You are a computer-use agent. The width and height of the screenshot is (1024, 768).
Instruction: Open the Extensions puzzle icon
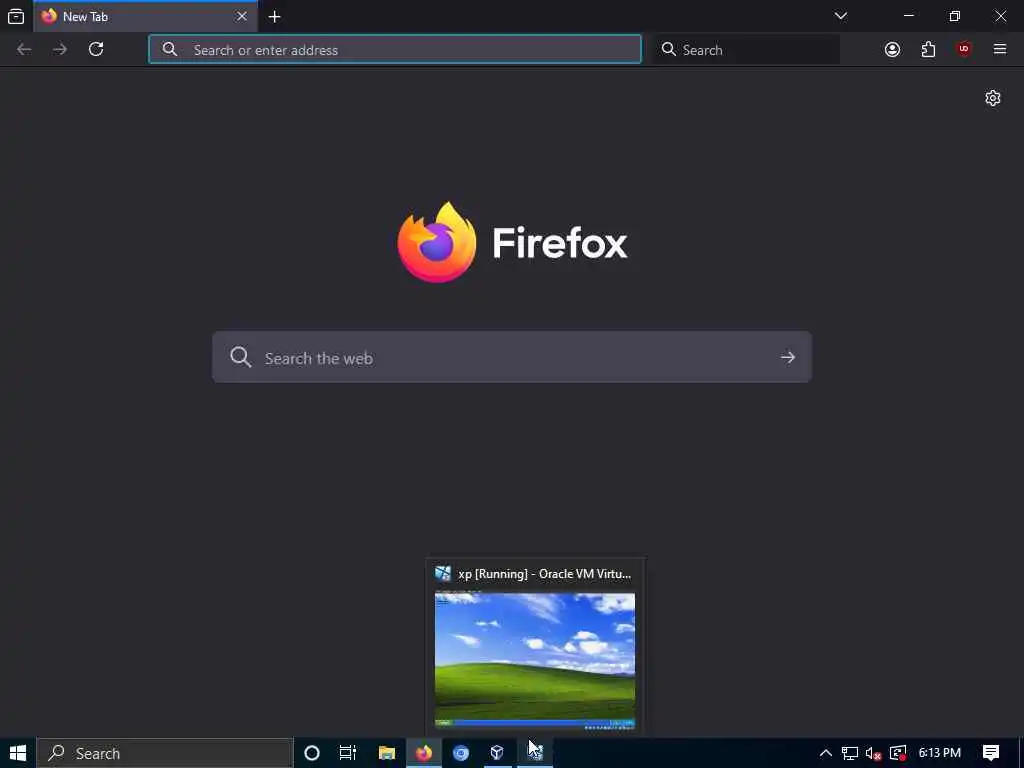pos(928,49)
